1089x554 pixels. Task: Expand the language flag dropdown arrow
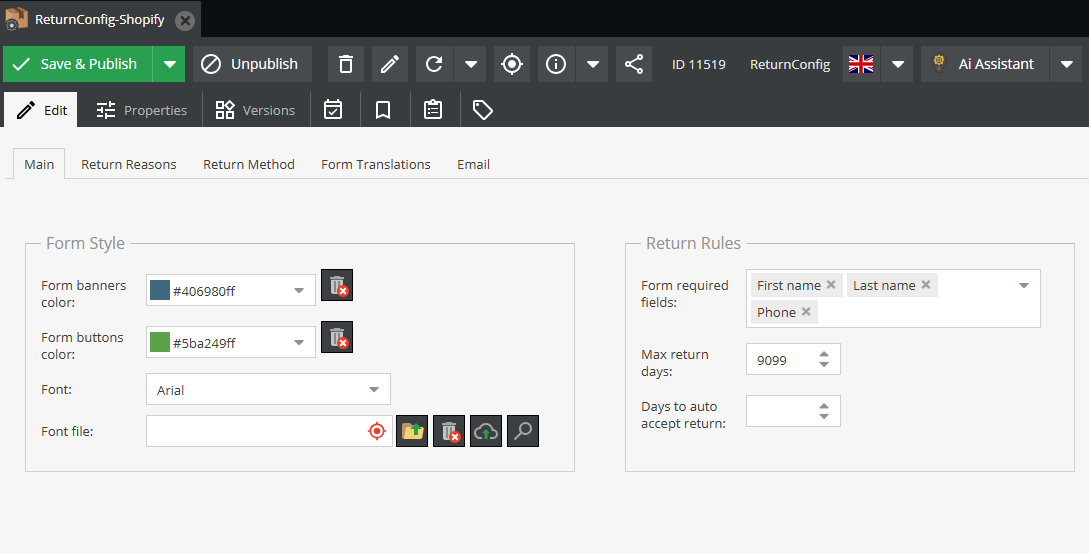[x=897, y=64]
